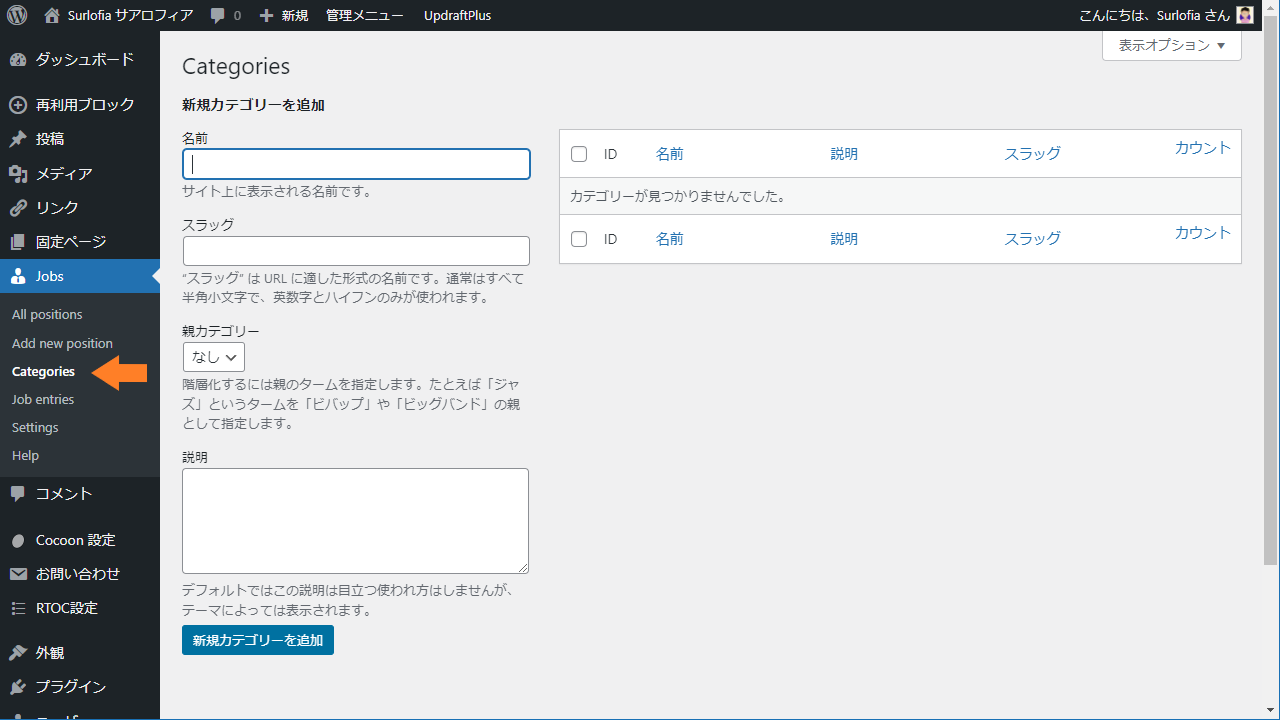
Task: Click the 新規カテゴリーを追加 button
Action: pos(258,641)
